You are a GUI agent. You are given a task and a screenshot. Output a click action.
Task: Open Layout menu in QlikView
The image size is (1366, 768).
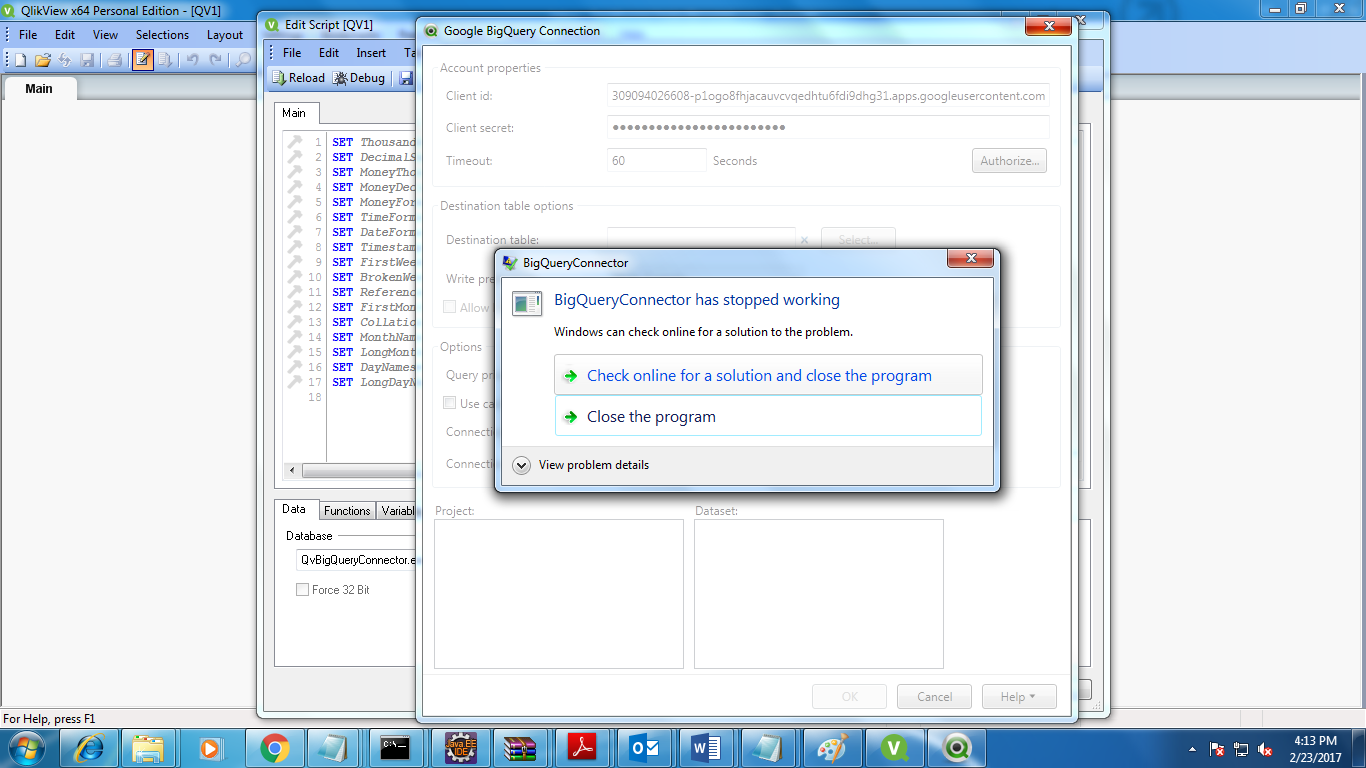pyautogui.click(x=225, y=34)
